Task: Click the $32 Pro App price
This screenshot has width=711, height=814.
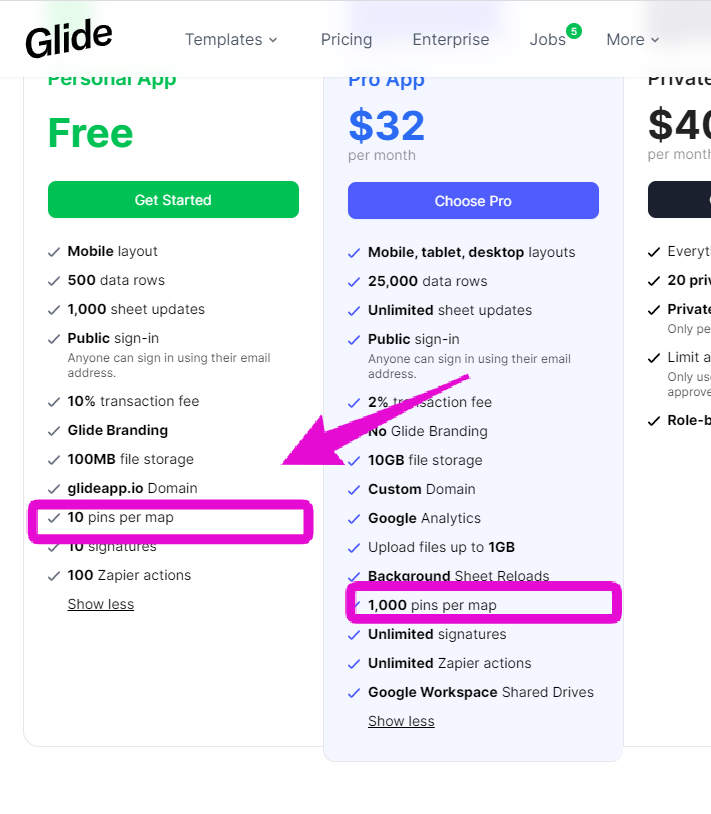Action: 387,126
